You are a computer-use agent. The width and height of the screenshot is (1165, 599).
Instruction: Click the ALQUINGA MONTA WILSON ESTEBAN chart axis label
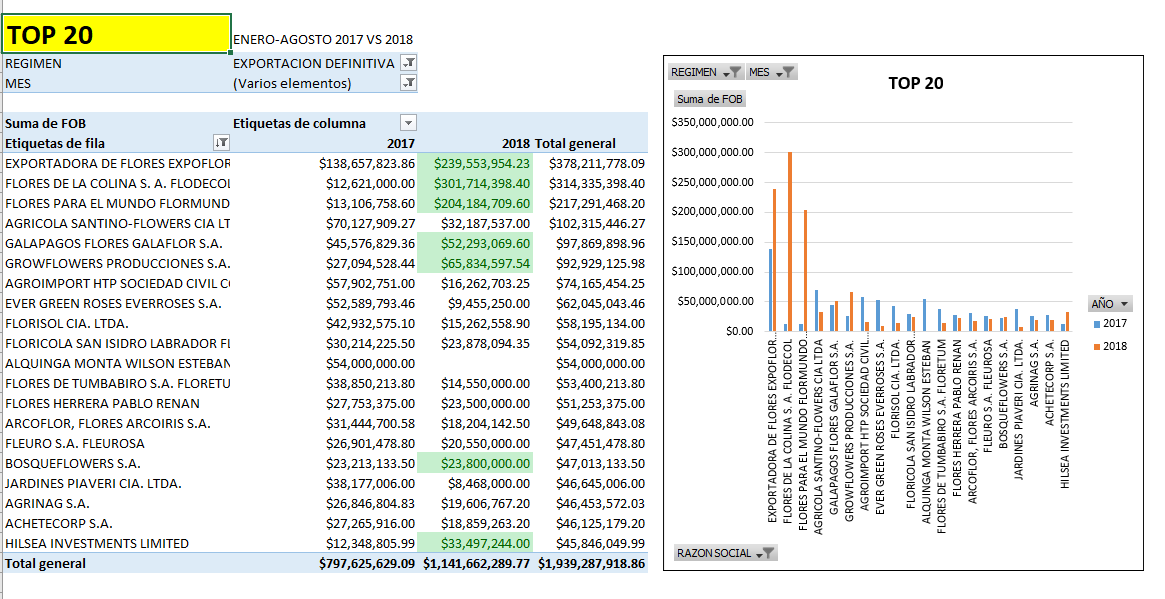tap(926, 433)
